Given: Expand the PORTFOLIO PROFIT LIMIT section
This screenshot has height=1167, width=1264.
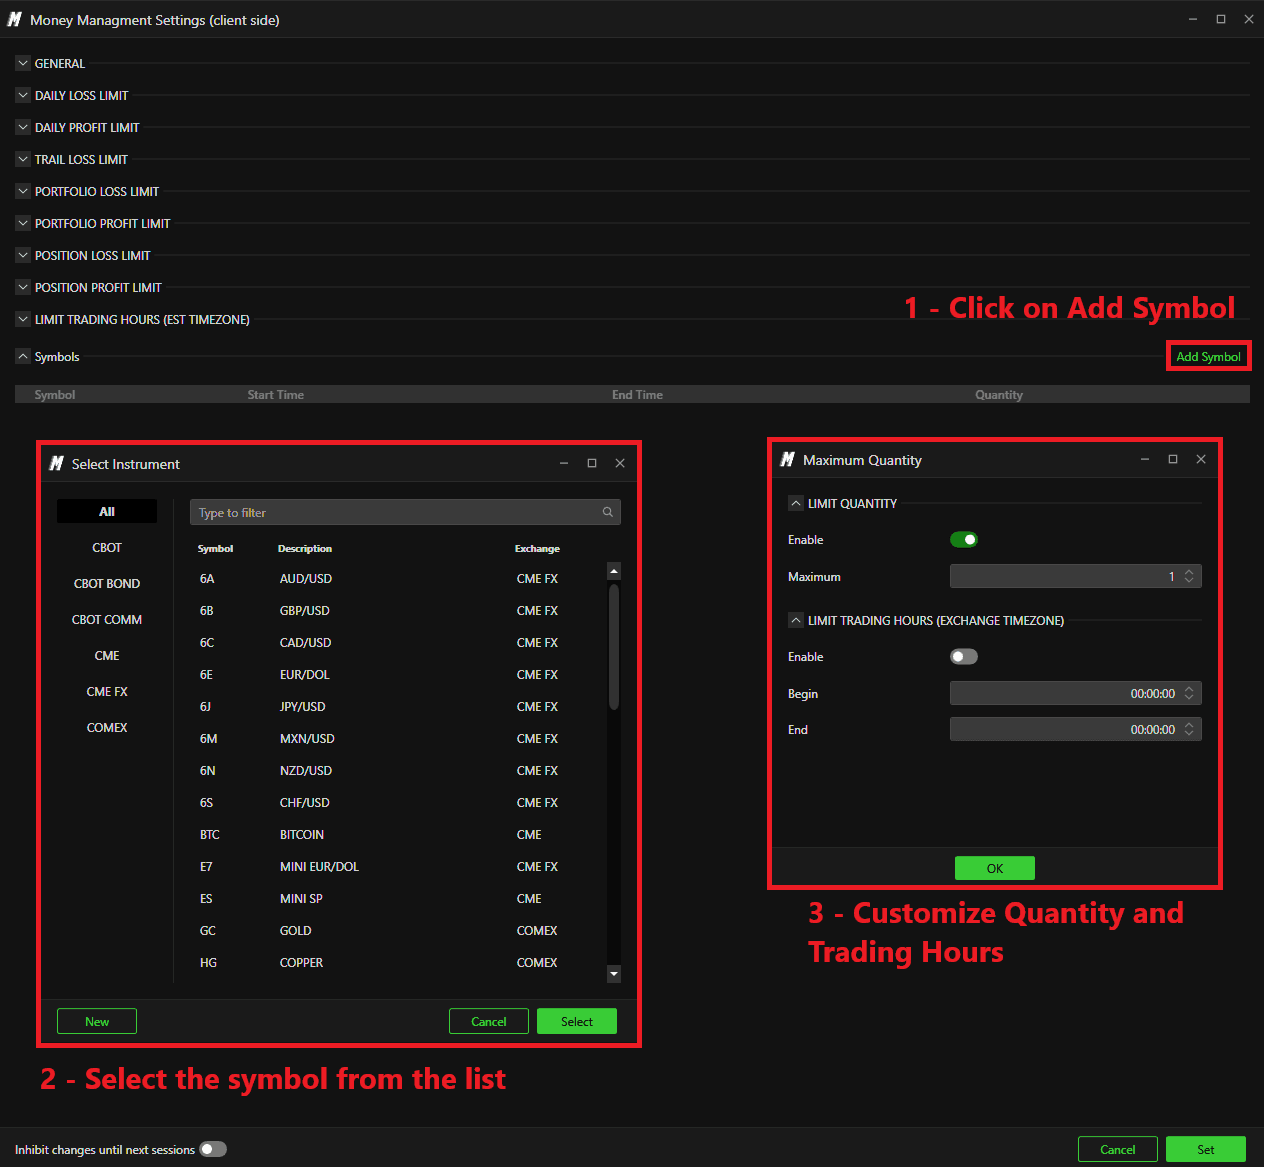Looking at the screenshot, I should (x=23, y=223).
